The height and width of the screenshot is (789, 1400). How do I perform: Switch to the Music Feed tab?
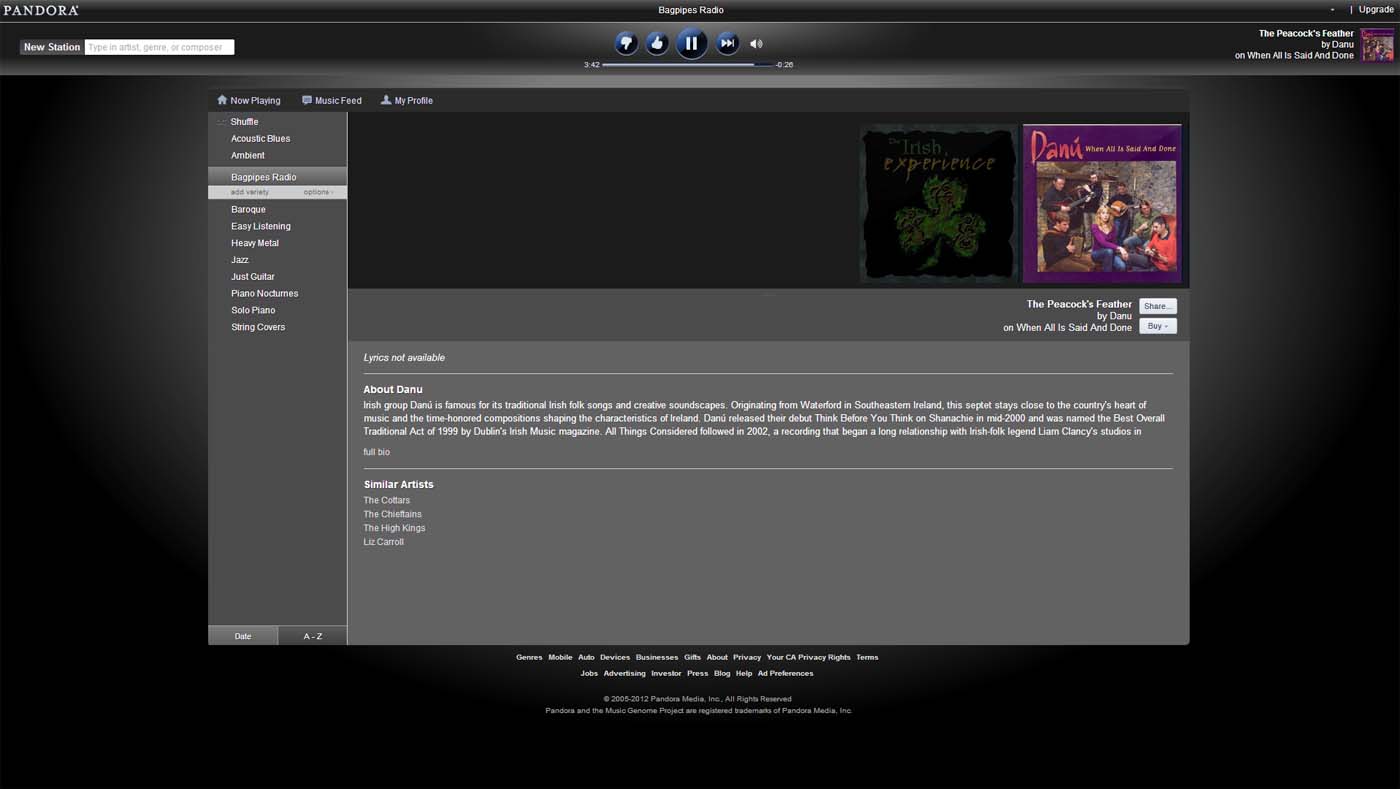click(332, 100)
